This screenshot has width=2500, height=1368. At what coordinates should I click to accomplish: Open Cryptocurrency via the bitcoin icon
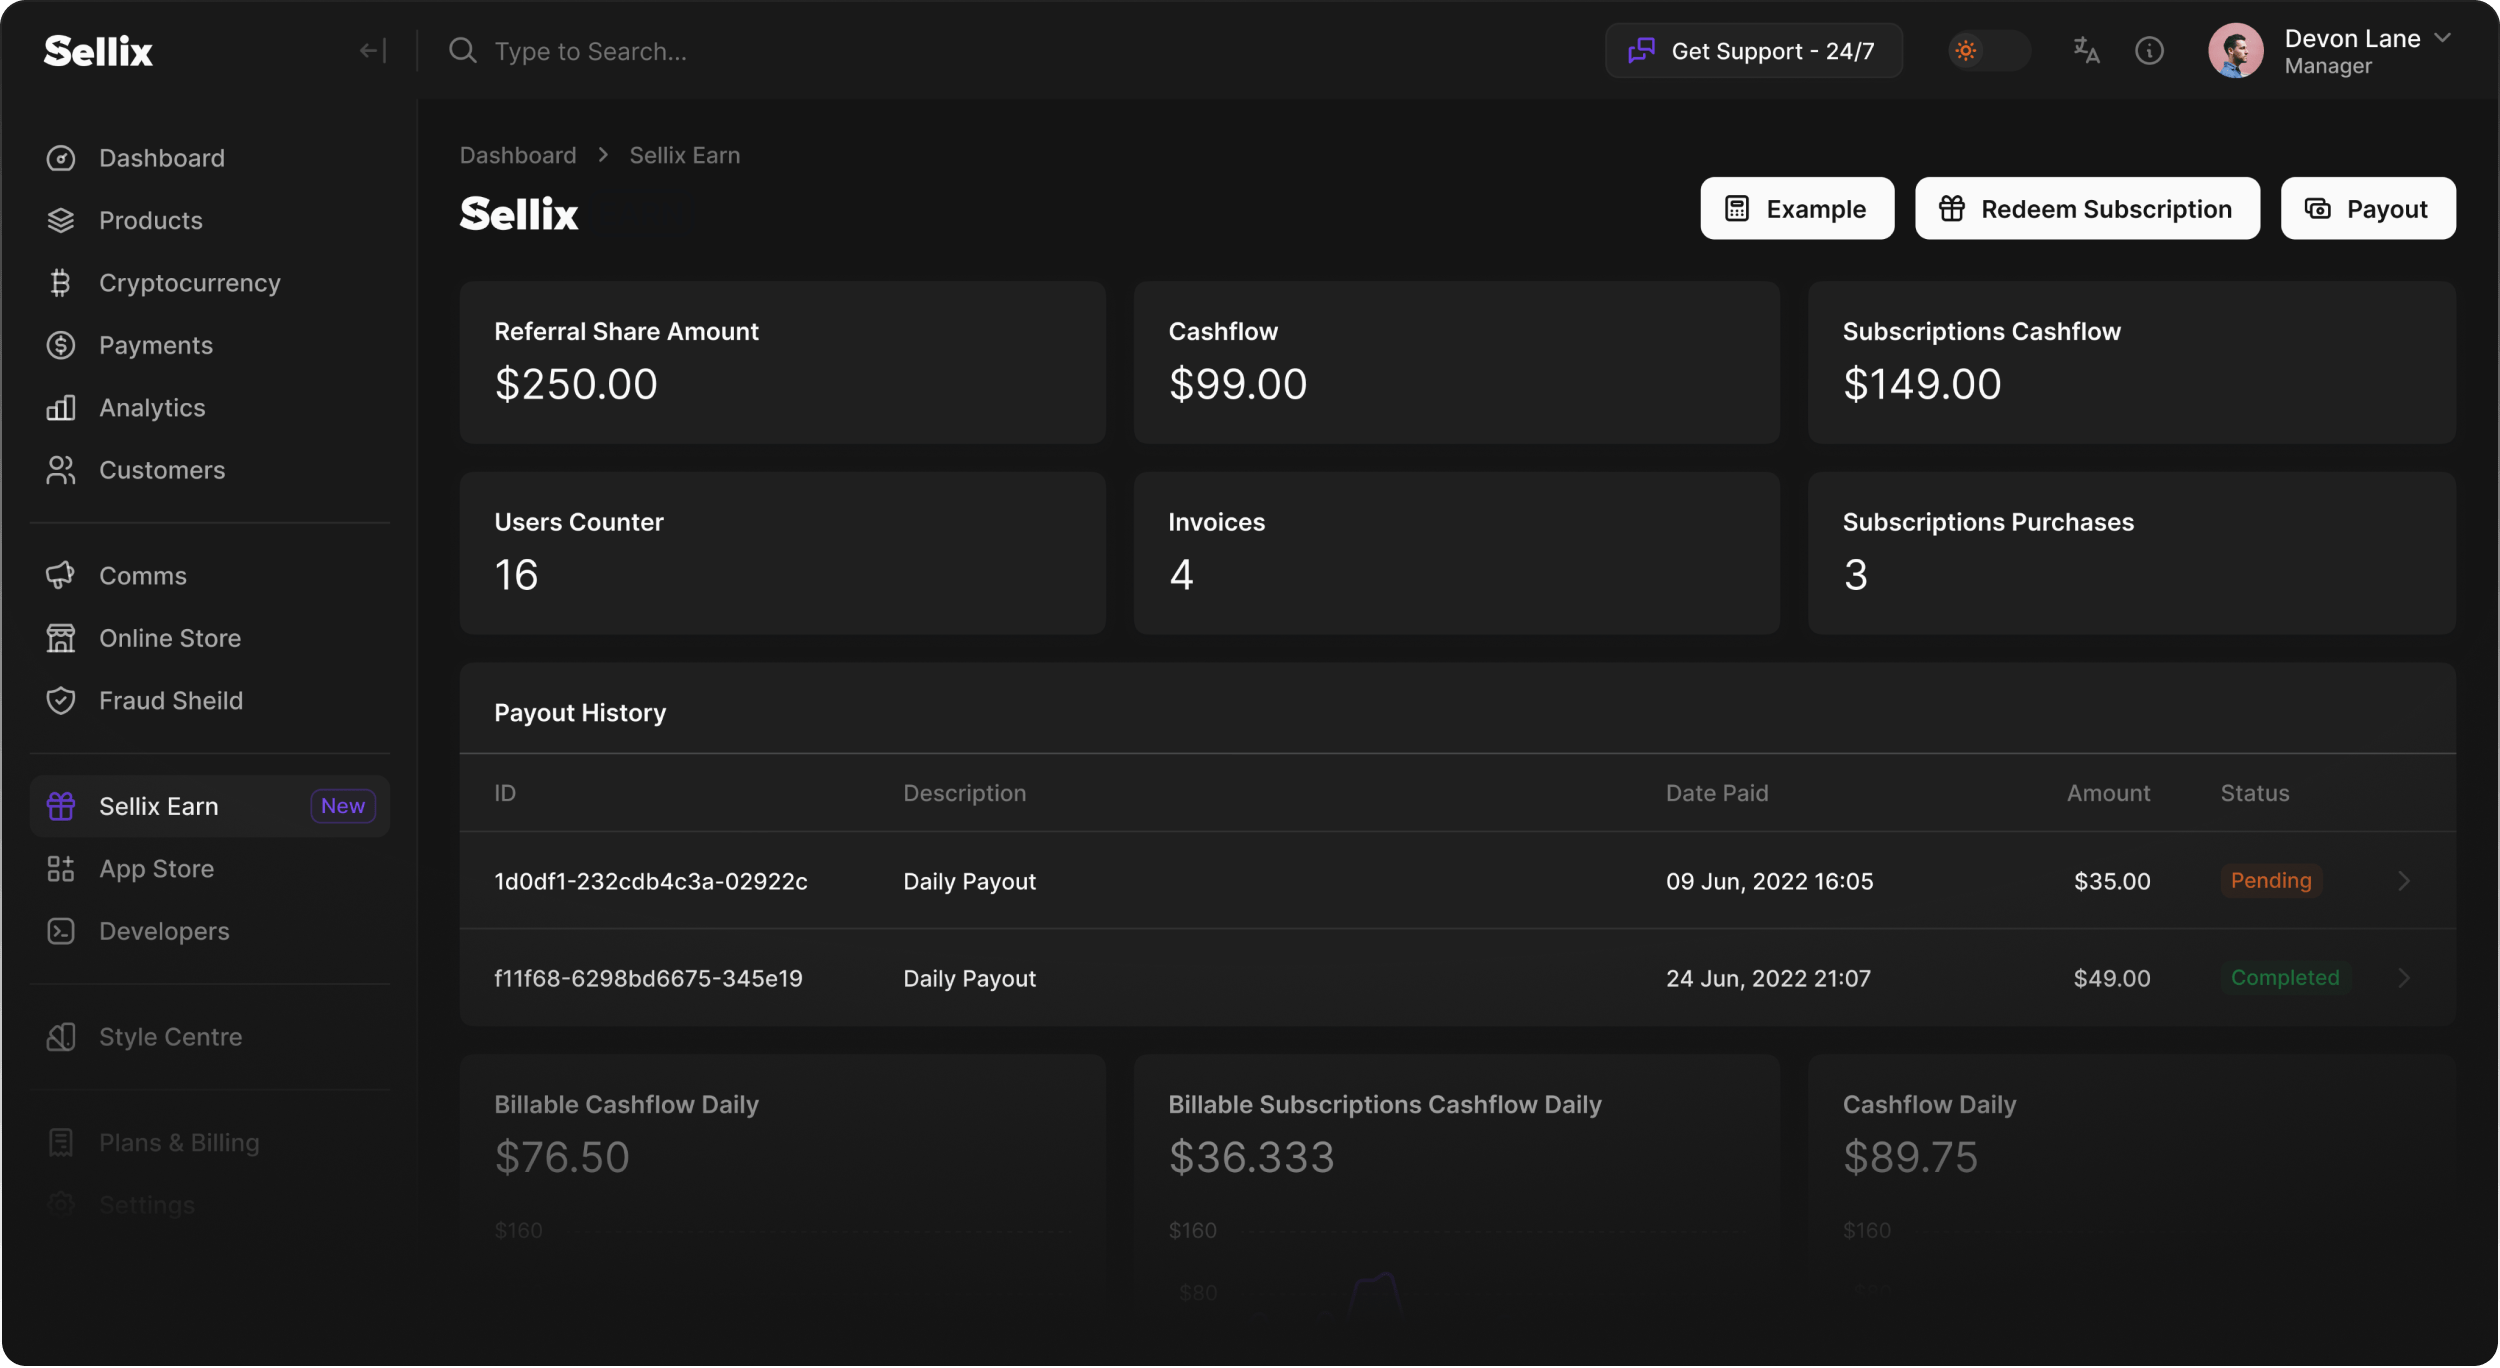click(61, 283)
